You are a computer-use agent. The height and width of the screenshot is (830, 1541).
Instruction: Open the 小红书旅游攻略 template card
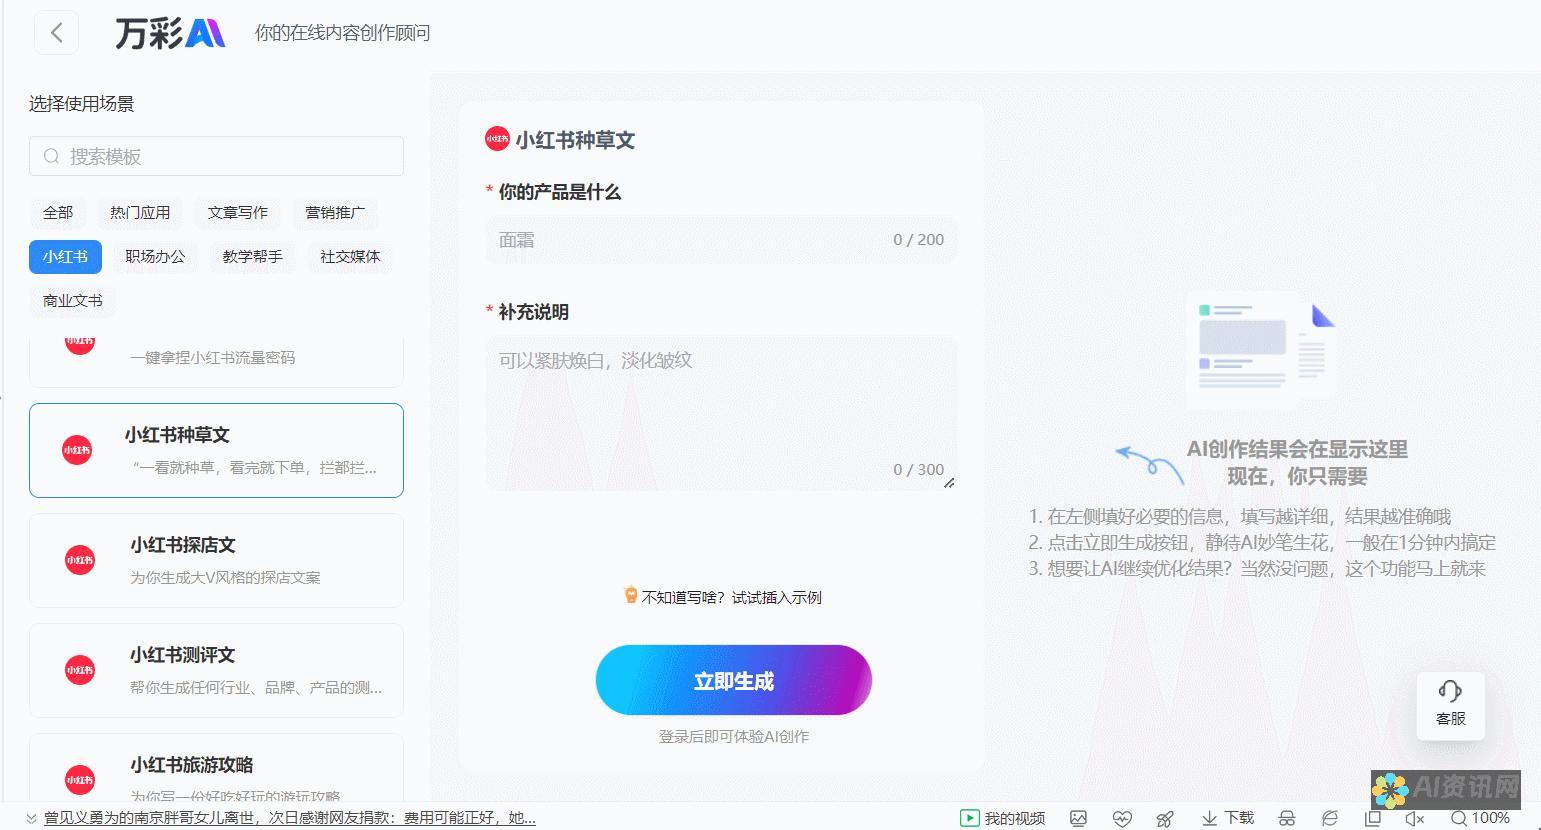click(216, 768)
